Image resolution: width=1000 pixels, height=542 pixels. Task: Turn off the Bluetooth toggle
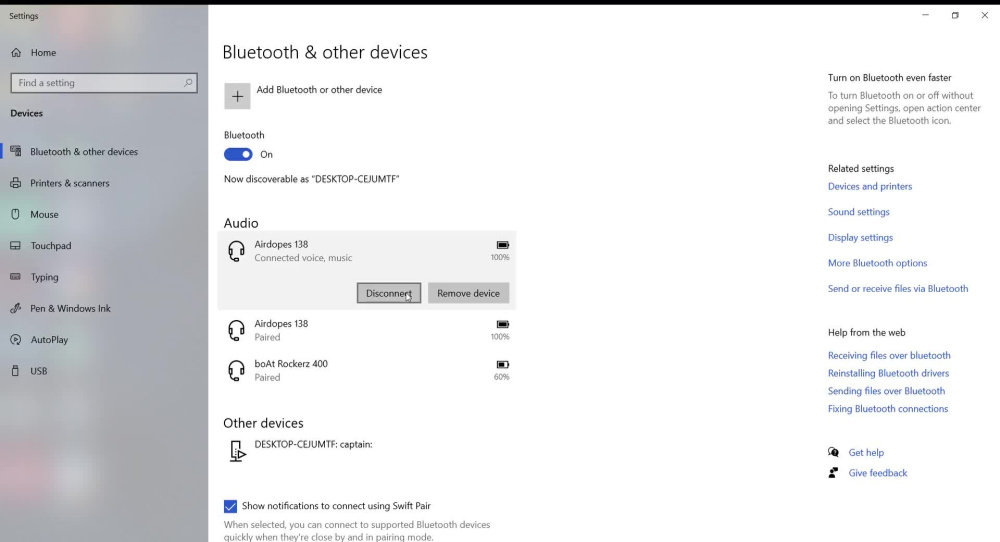click(x=238, y=154)
